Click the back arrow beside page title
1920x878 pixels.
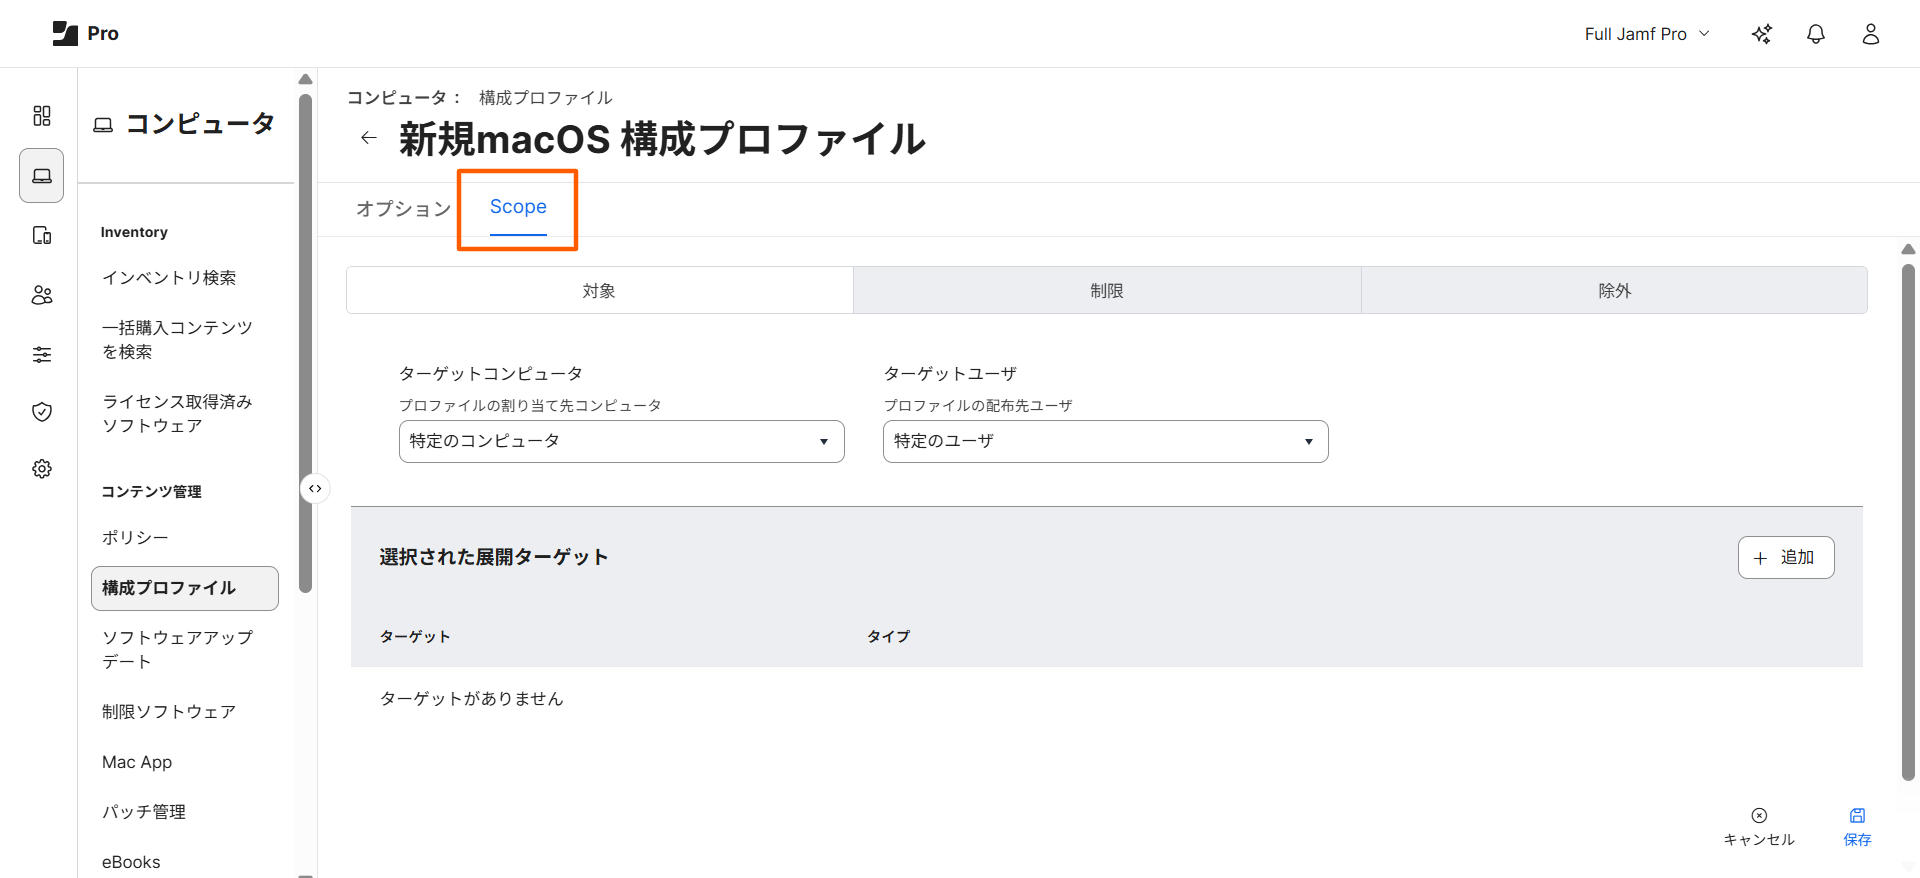point(369,138)
